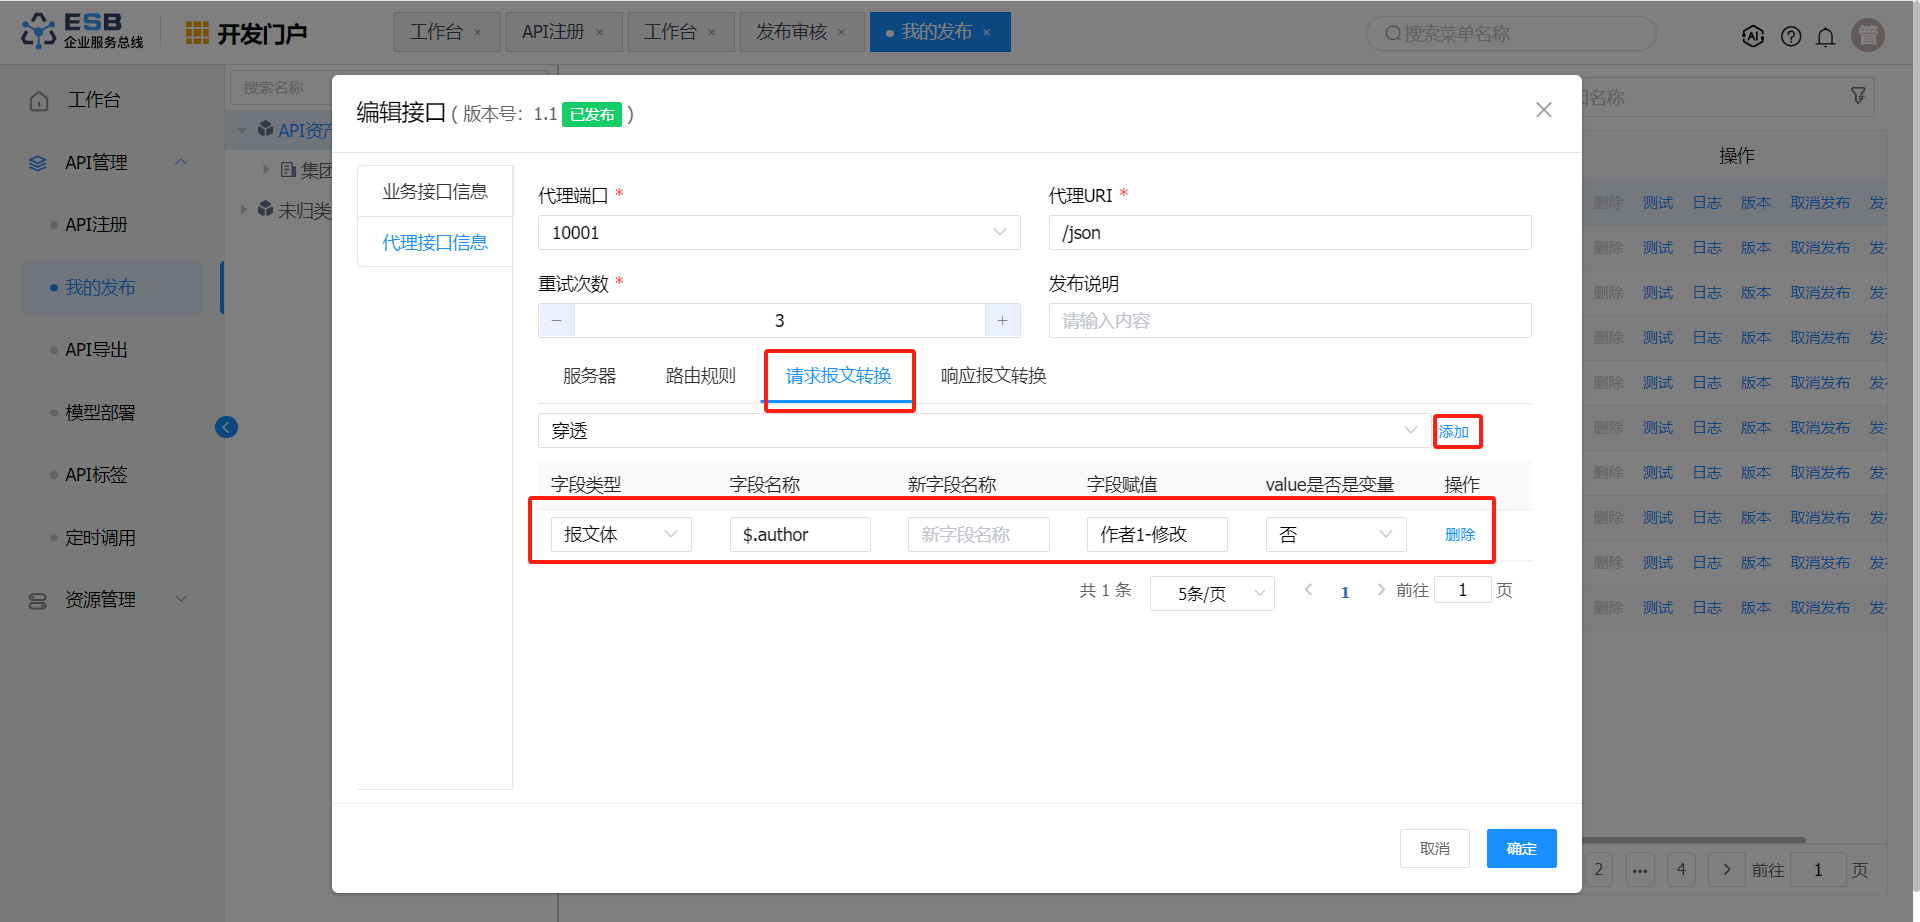Click the user avatar icon

(x=1867, y=35)
